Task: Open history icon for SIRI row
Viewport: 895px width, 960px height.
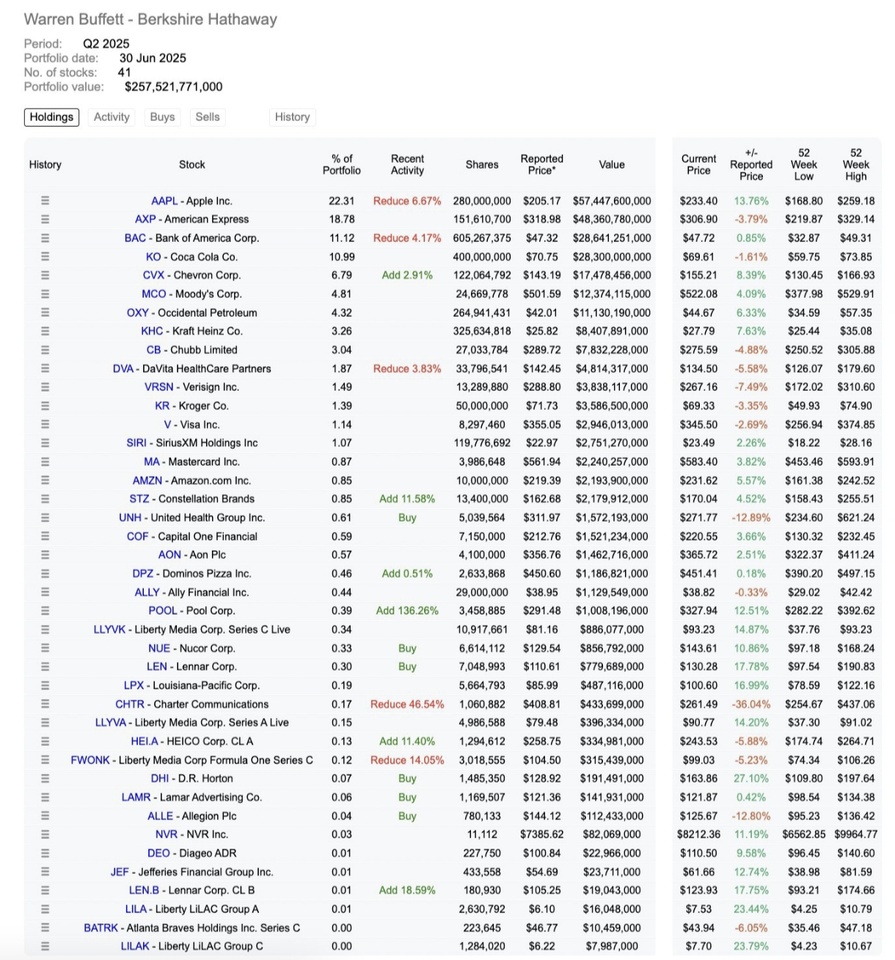Action: [x=45, y=443]
